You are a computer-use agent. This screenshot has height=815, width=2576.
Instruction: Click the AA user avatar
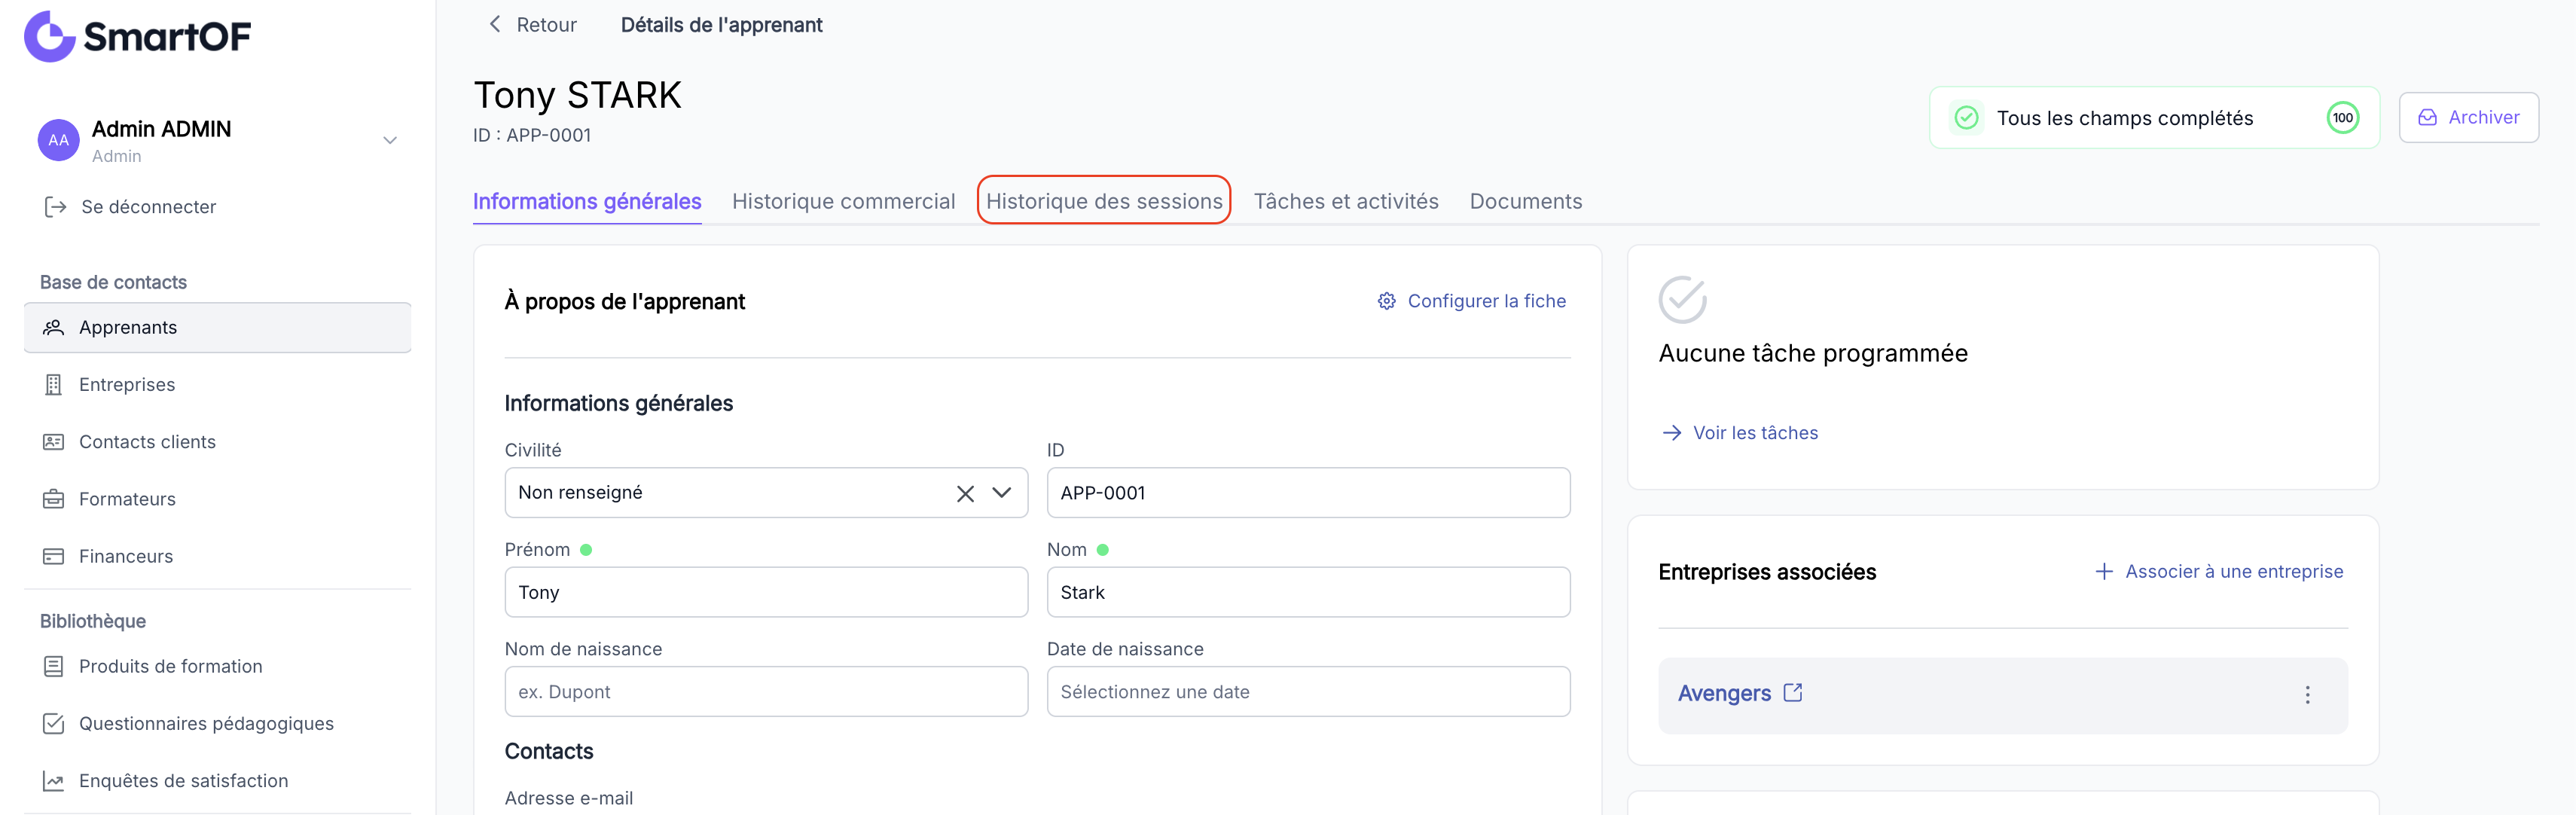click(x=59, y=140)
